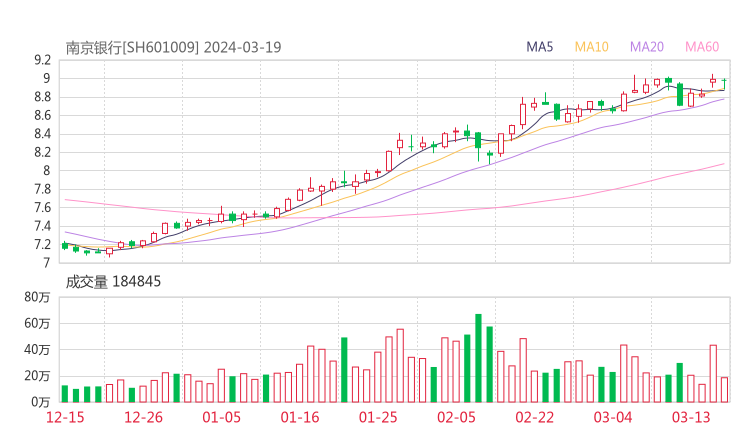
Task: Click the 01-16 date axis label
Action: [300, 417]
